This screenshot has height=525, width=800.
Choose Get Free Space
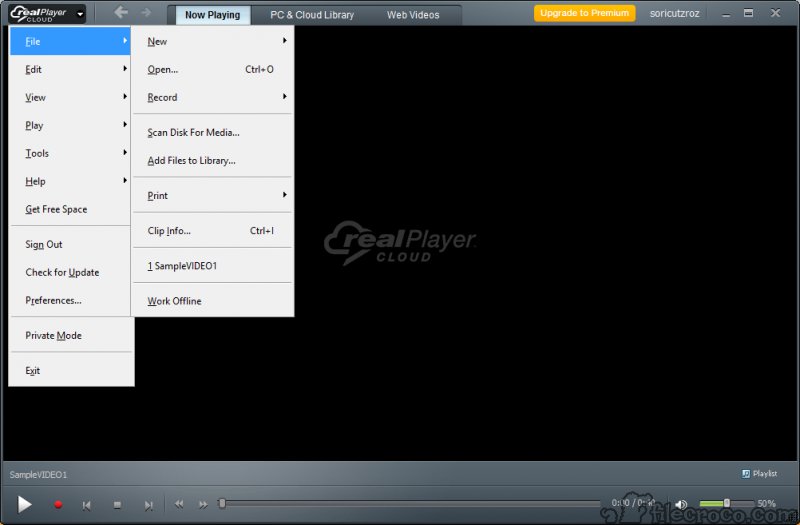tap(70, 209)
